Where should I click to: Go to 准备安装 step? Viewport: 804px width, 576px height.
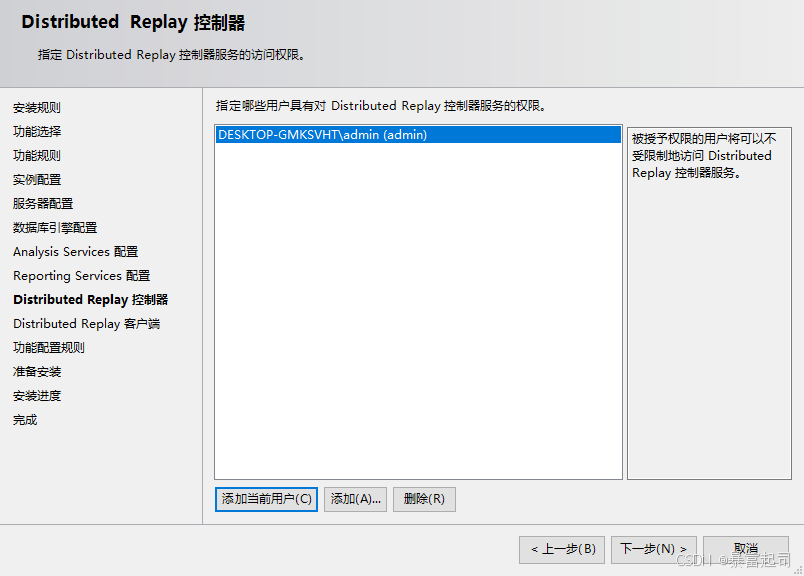click(37, 372)
